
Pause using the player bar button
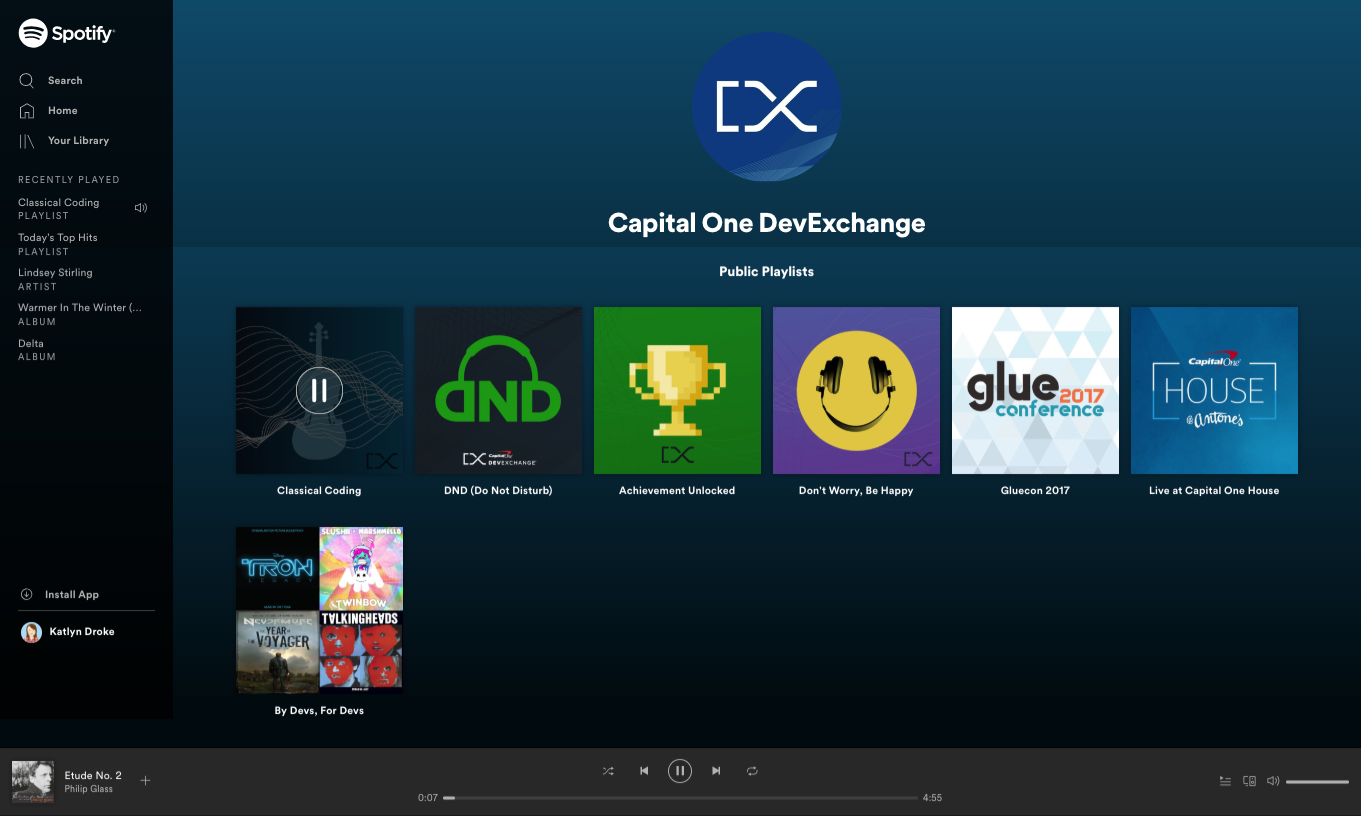[x=680, y=771]
